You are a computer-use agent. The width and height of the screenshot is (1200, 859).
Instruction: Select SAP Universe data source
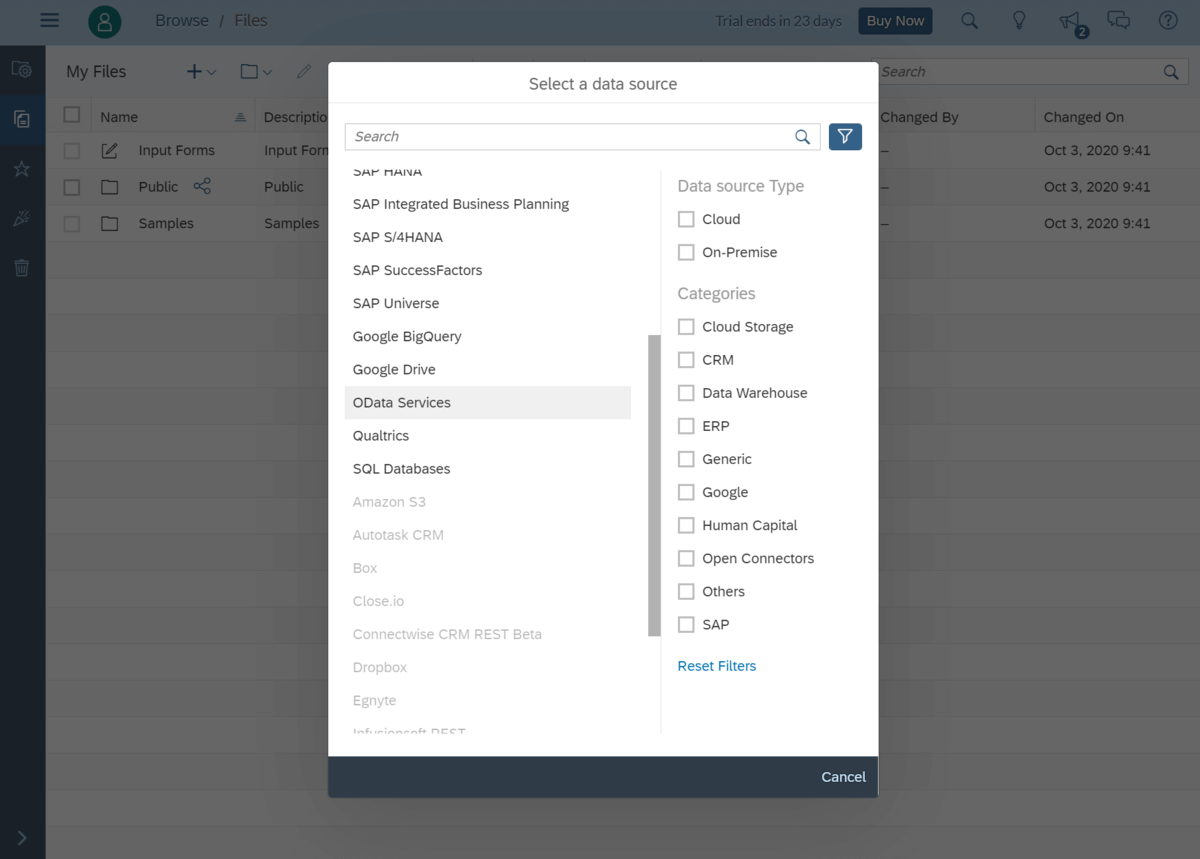[x=488, y=303]
